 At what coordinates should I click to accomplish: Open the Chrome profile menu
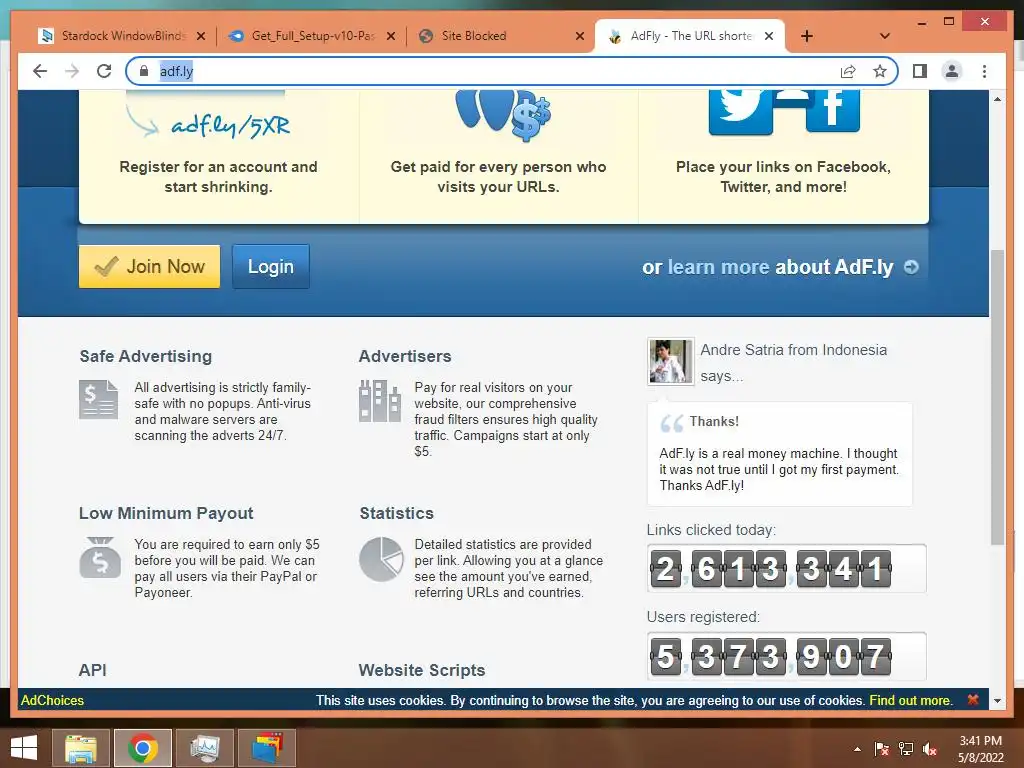click(x=952, y=71)
